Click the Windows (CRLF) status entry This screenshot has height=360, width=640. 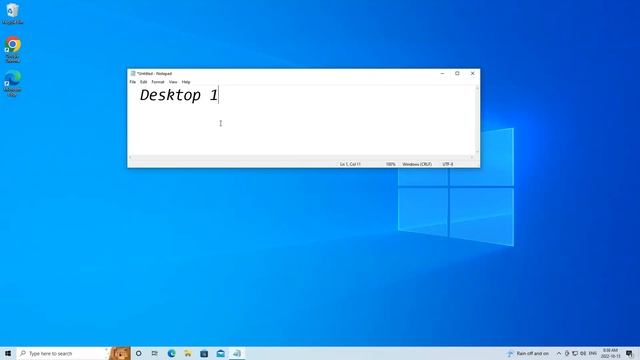point(417,164)
